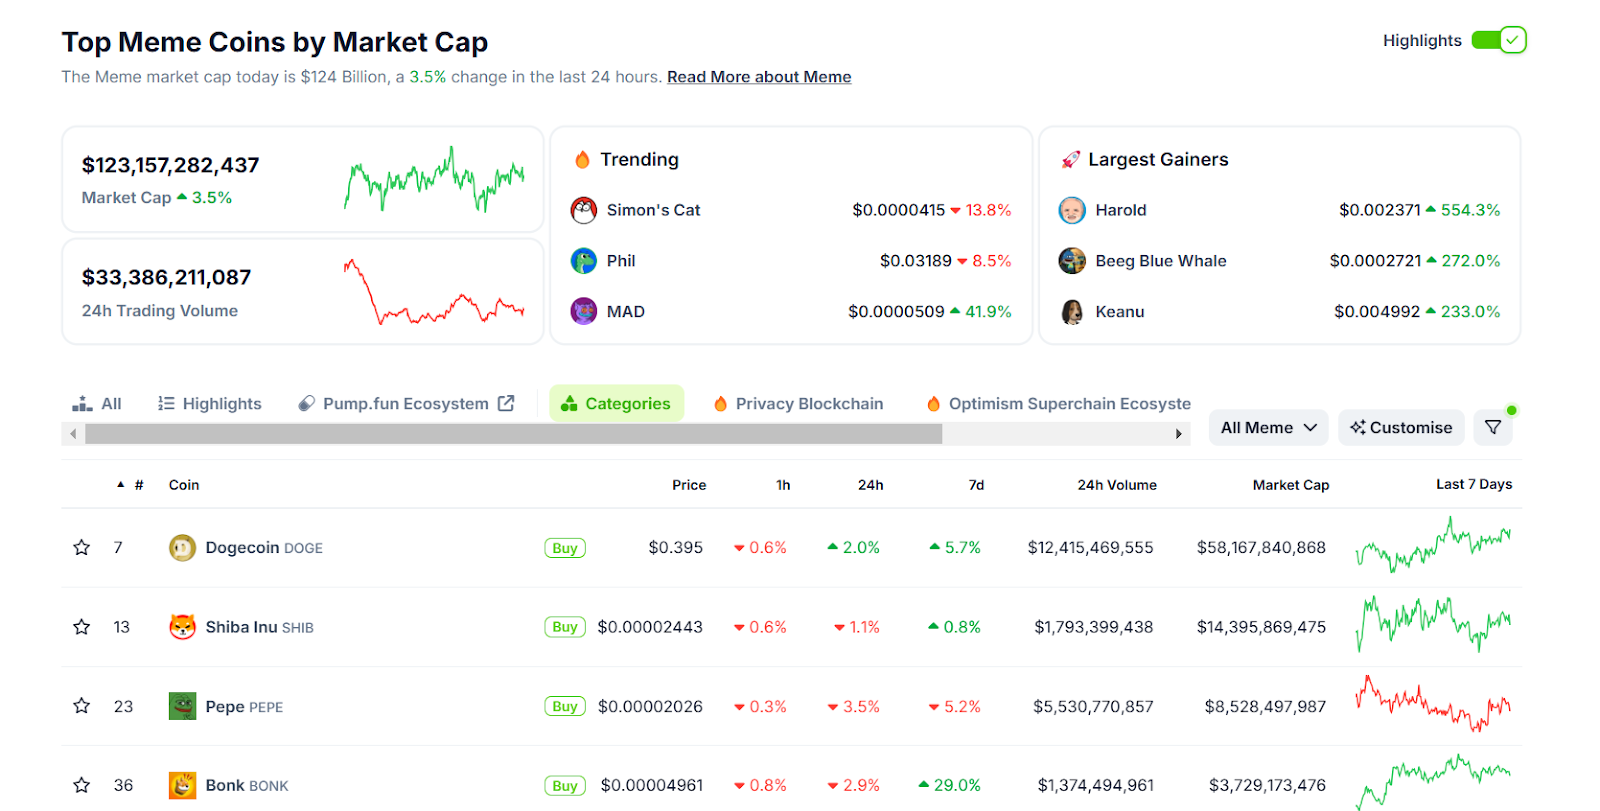The height and width of the screenshot is (811, 1600).
Task: Open Optimism Superchain Ecosystem tab
Action: pyautogui.click(x=1059, y=404)
